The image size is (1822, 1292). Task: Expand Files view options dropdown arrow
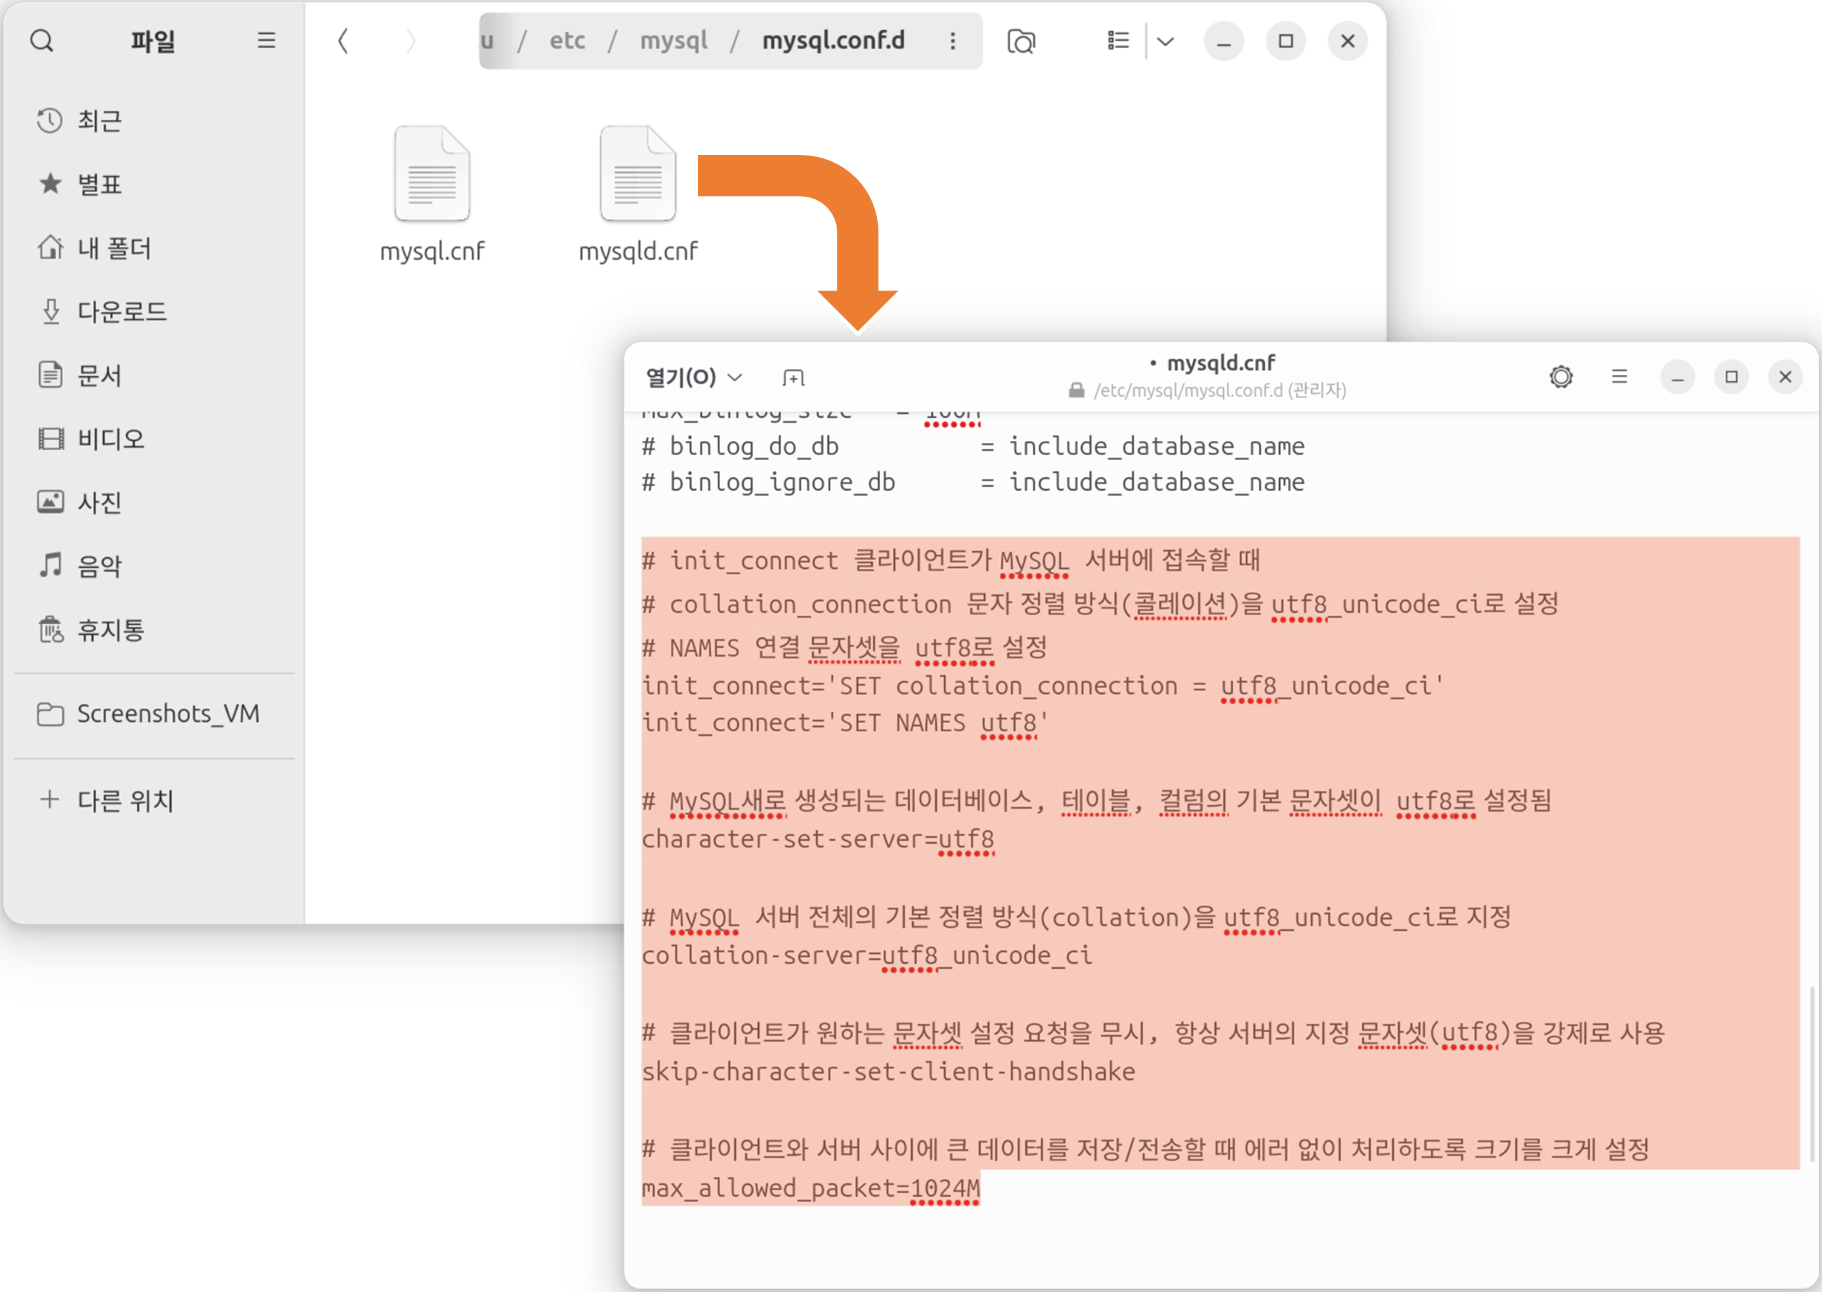[x=1165, y=41]
